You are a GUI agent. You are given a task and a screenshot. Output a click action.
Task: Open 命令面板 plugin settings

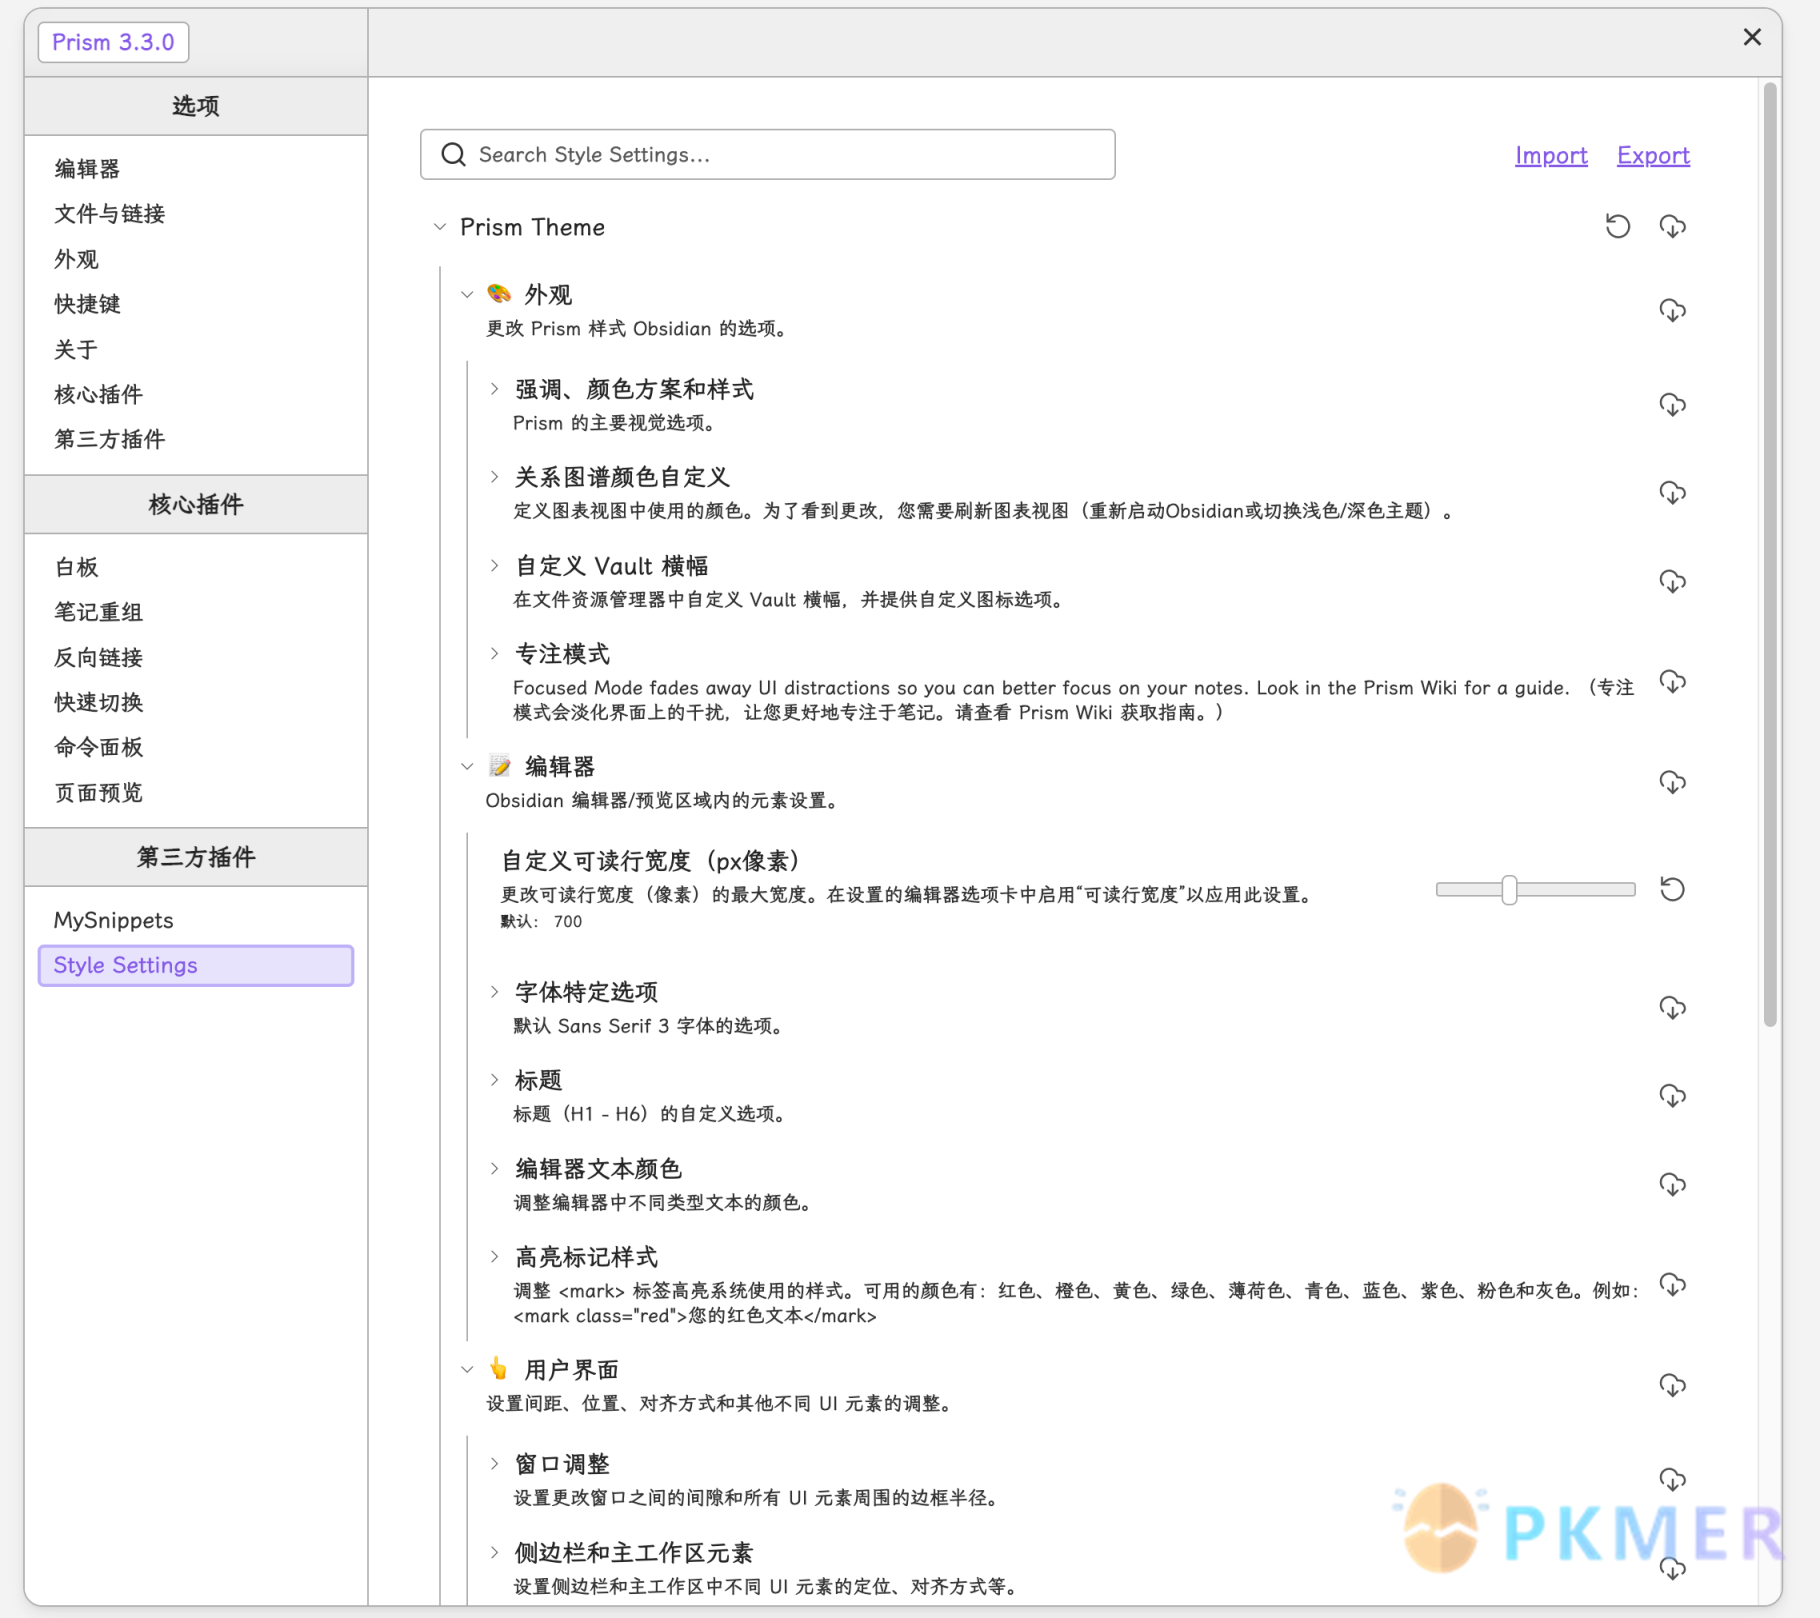[196, 747]
